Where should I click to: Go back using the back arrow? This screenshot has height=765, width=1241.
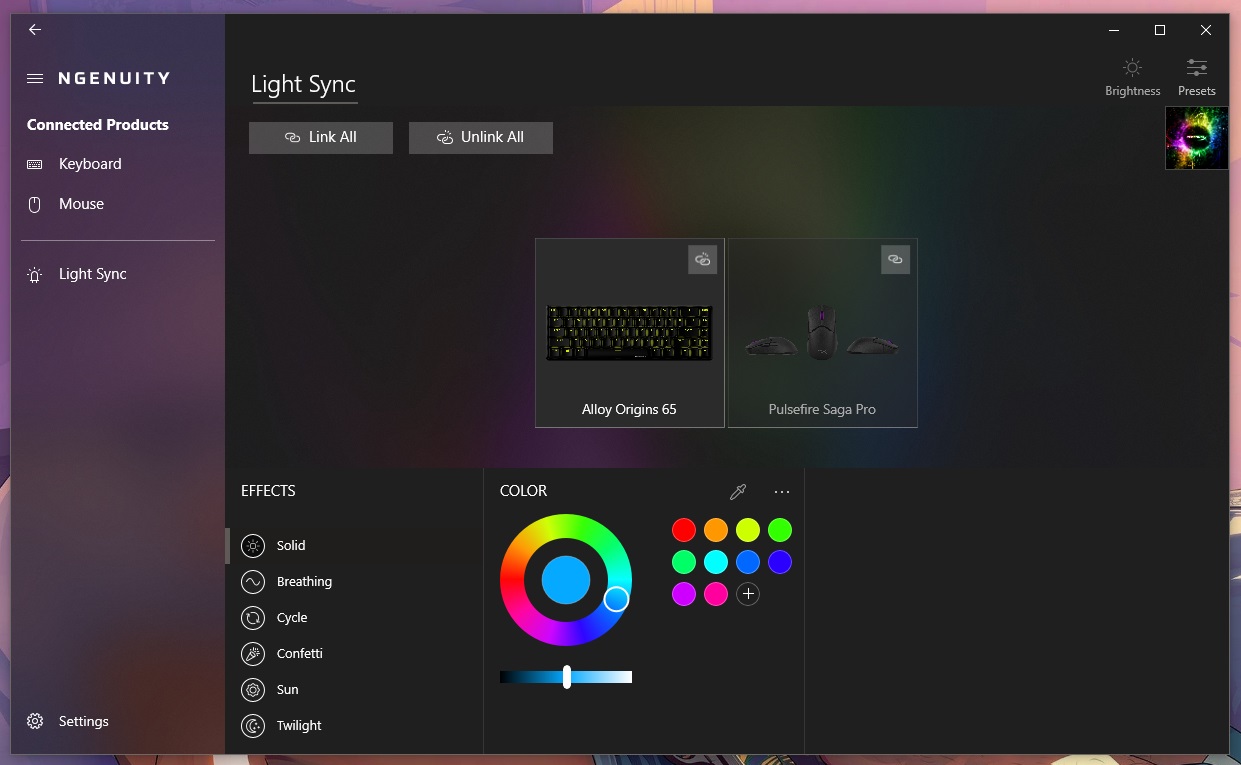click(35, 30)
